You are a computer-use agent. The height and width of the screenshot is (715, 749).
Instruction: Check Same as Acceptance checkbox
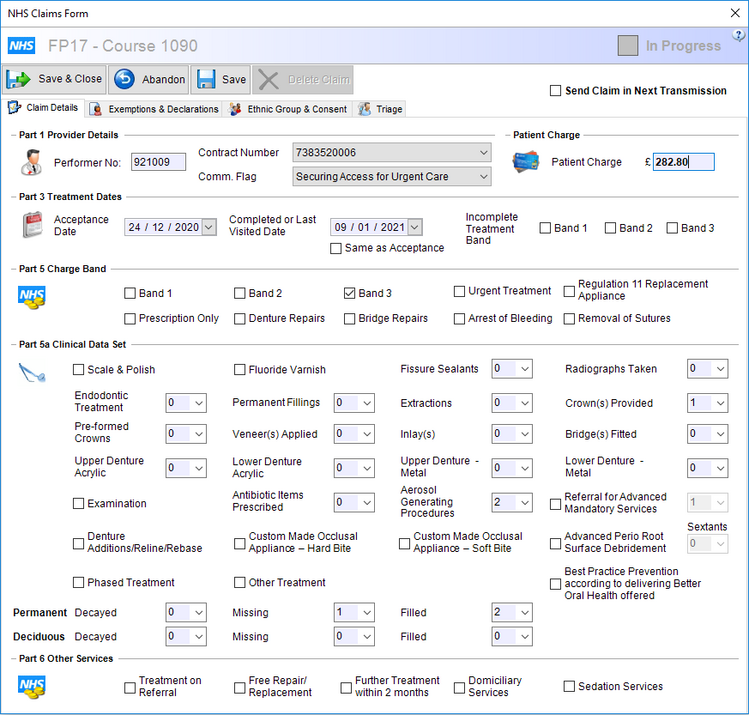(x=336, y=248)
